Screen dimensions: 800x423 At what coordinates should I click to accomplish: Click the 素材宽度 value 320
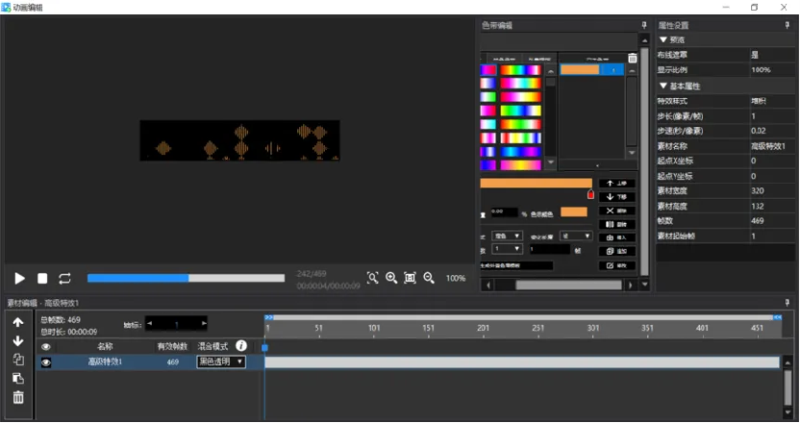click(x=758, y=191)
